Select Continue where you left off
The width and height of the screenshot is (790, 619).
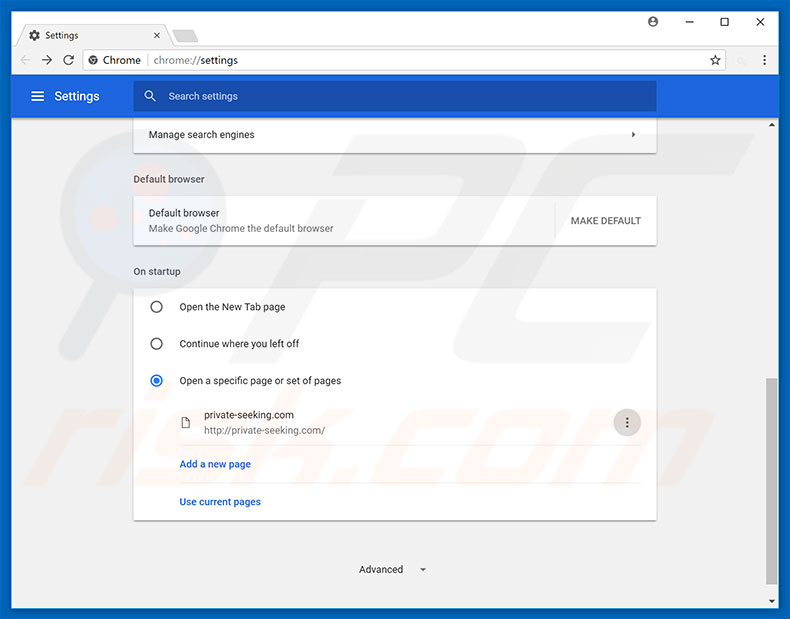pos(157,343)
